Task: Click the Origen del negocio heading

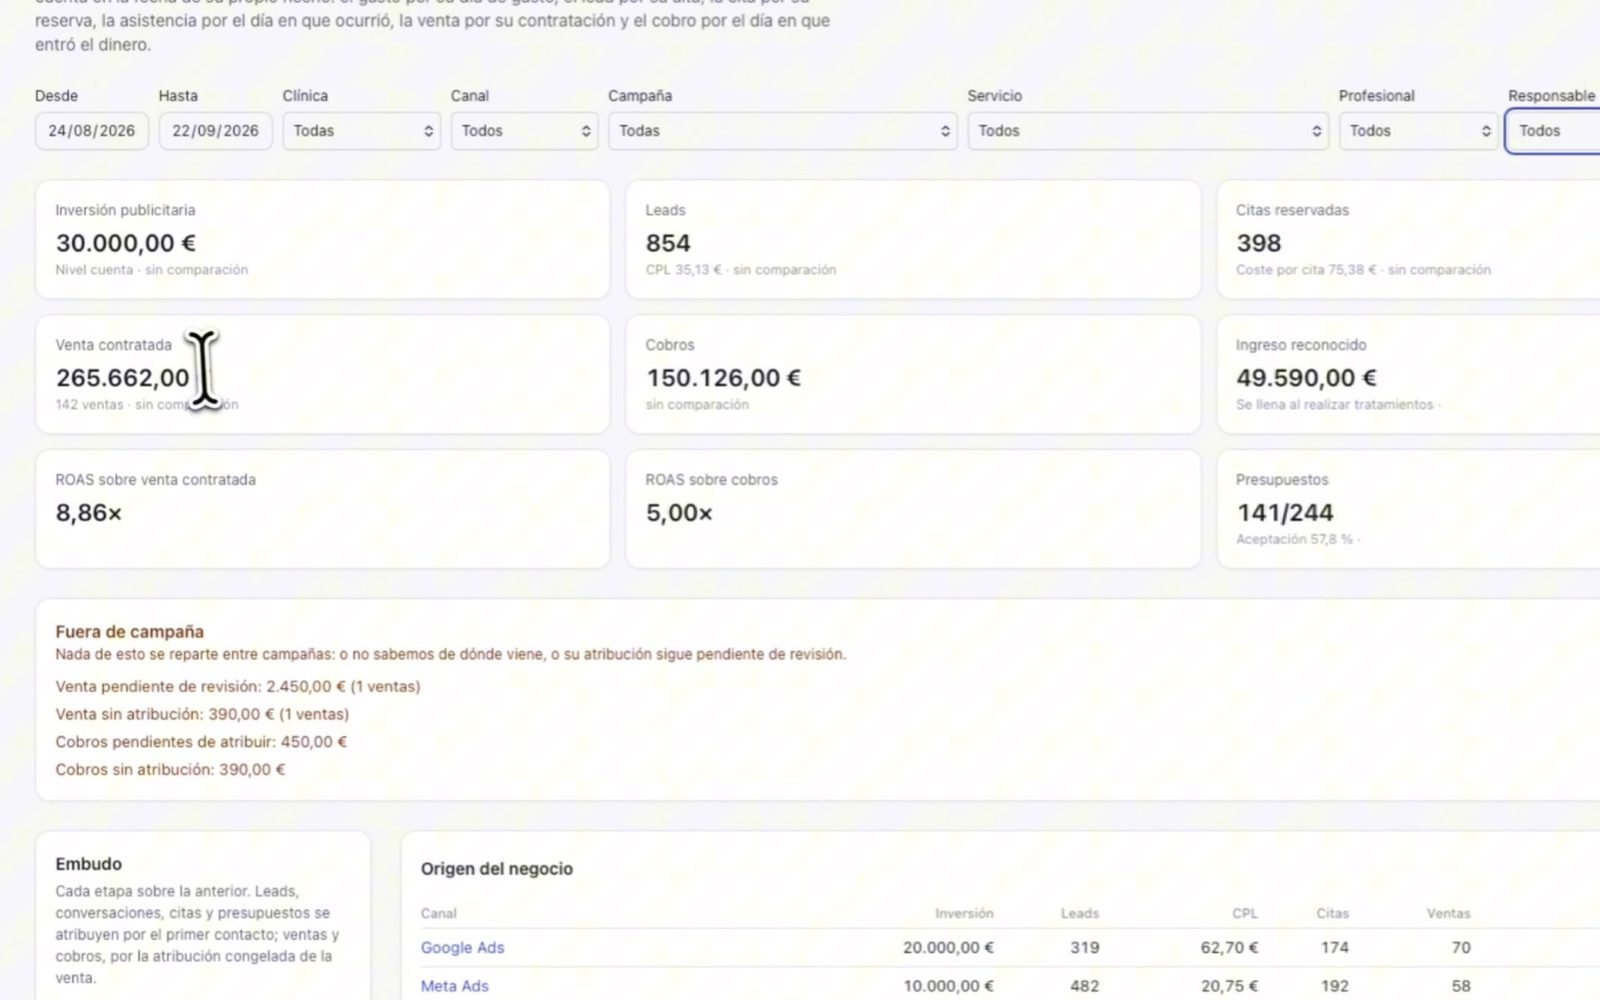Action: click(x=497, y=869)
